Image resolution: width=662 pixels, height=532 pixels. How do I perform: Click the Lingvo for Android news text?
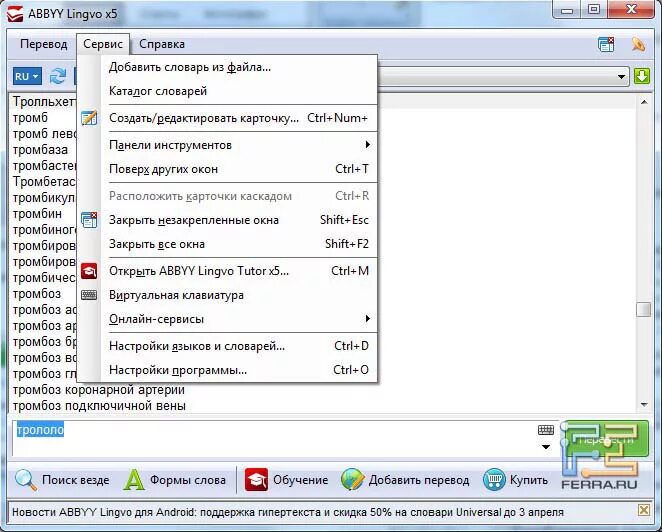point(288,512)
